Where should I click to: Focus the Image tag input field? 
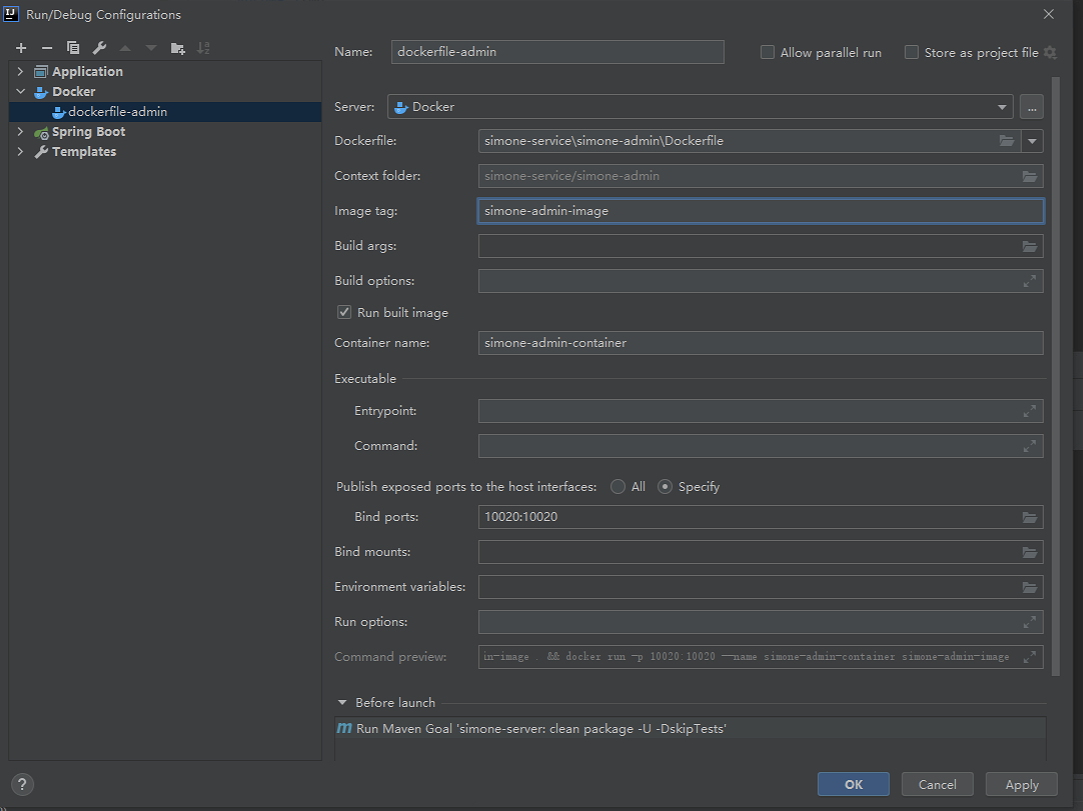click(760, 211)
